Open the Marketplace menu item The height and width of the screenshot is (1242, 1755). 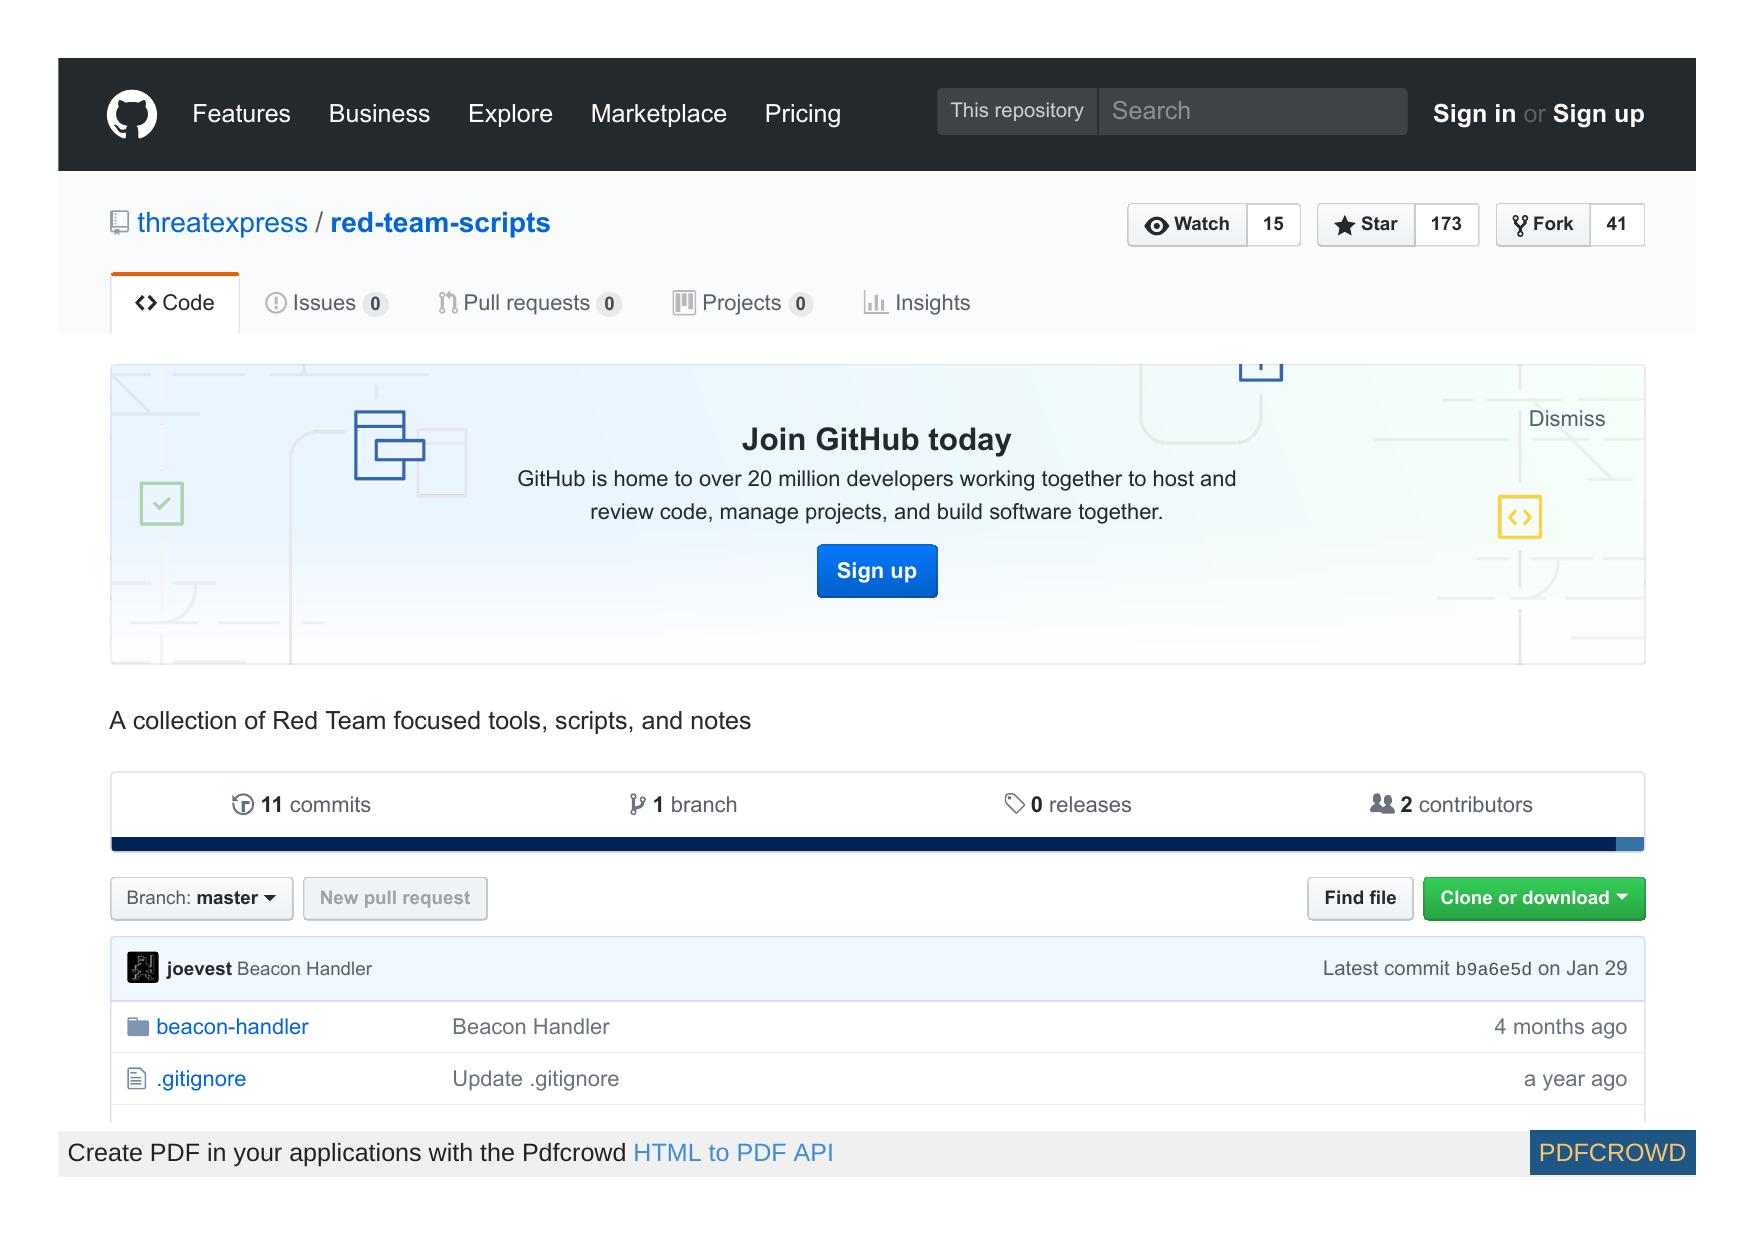coord(658,113)
